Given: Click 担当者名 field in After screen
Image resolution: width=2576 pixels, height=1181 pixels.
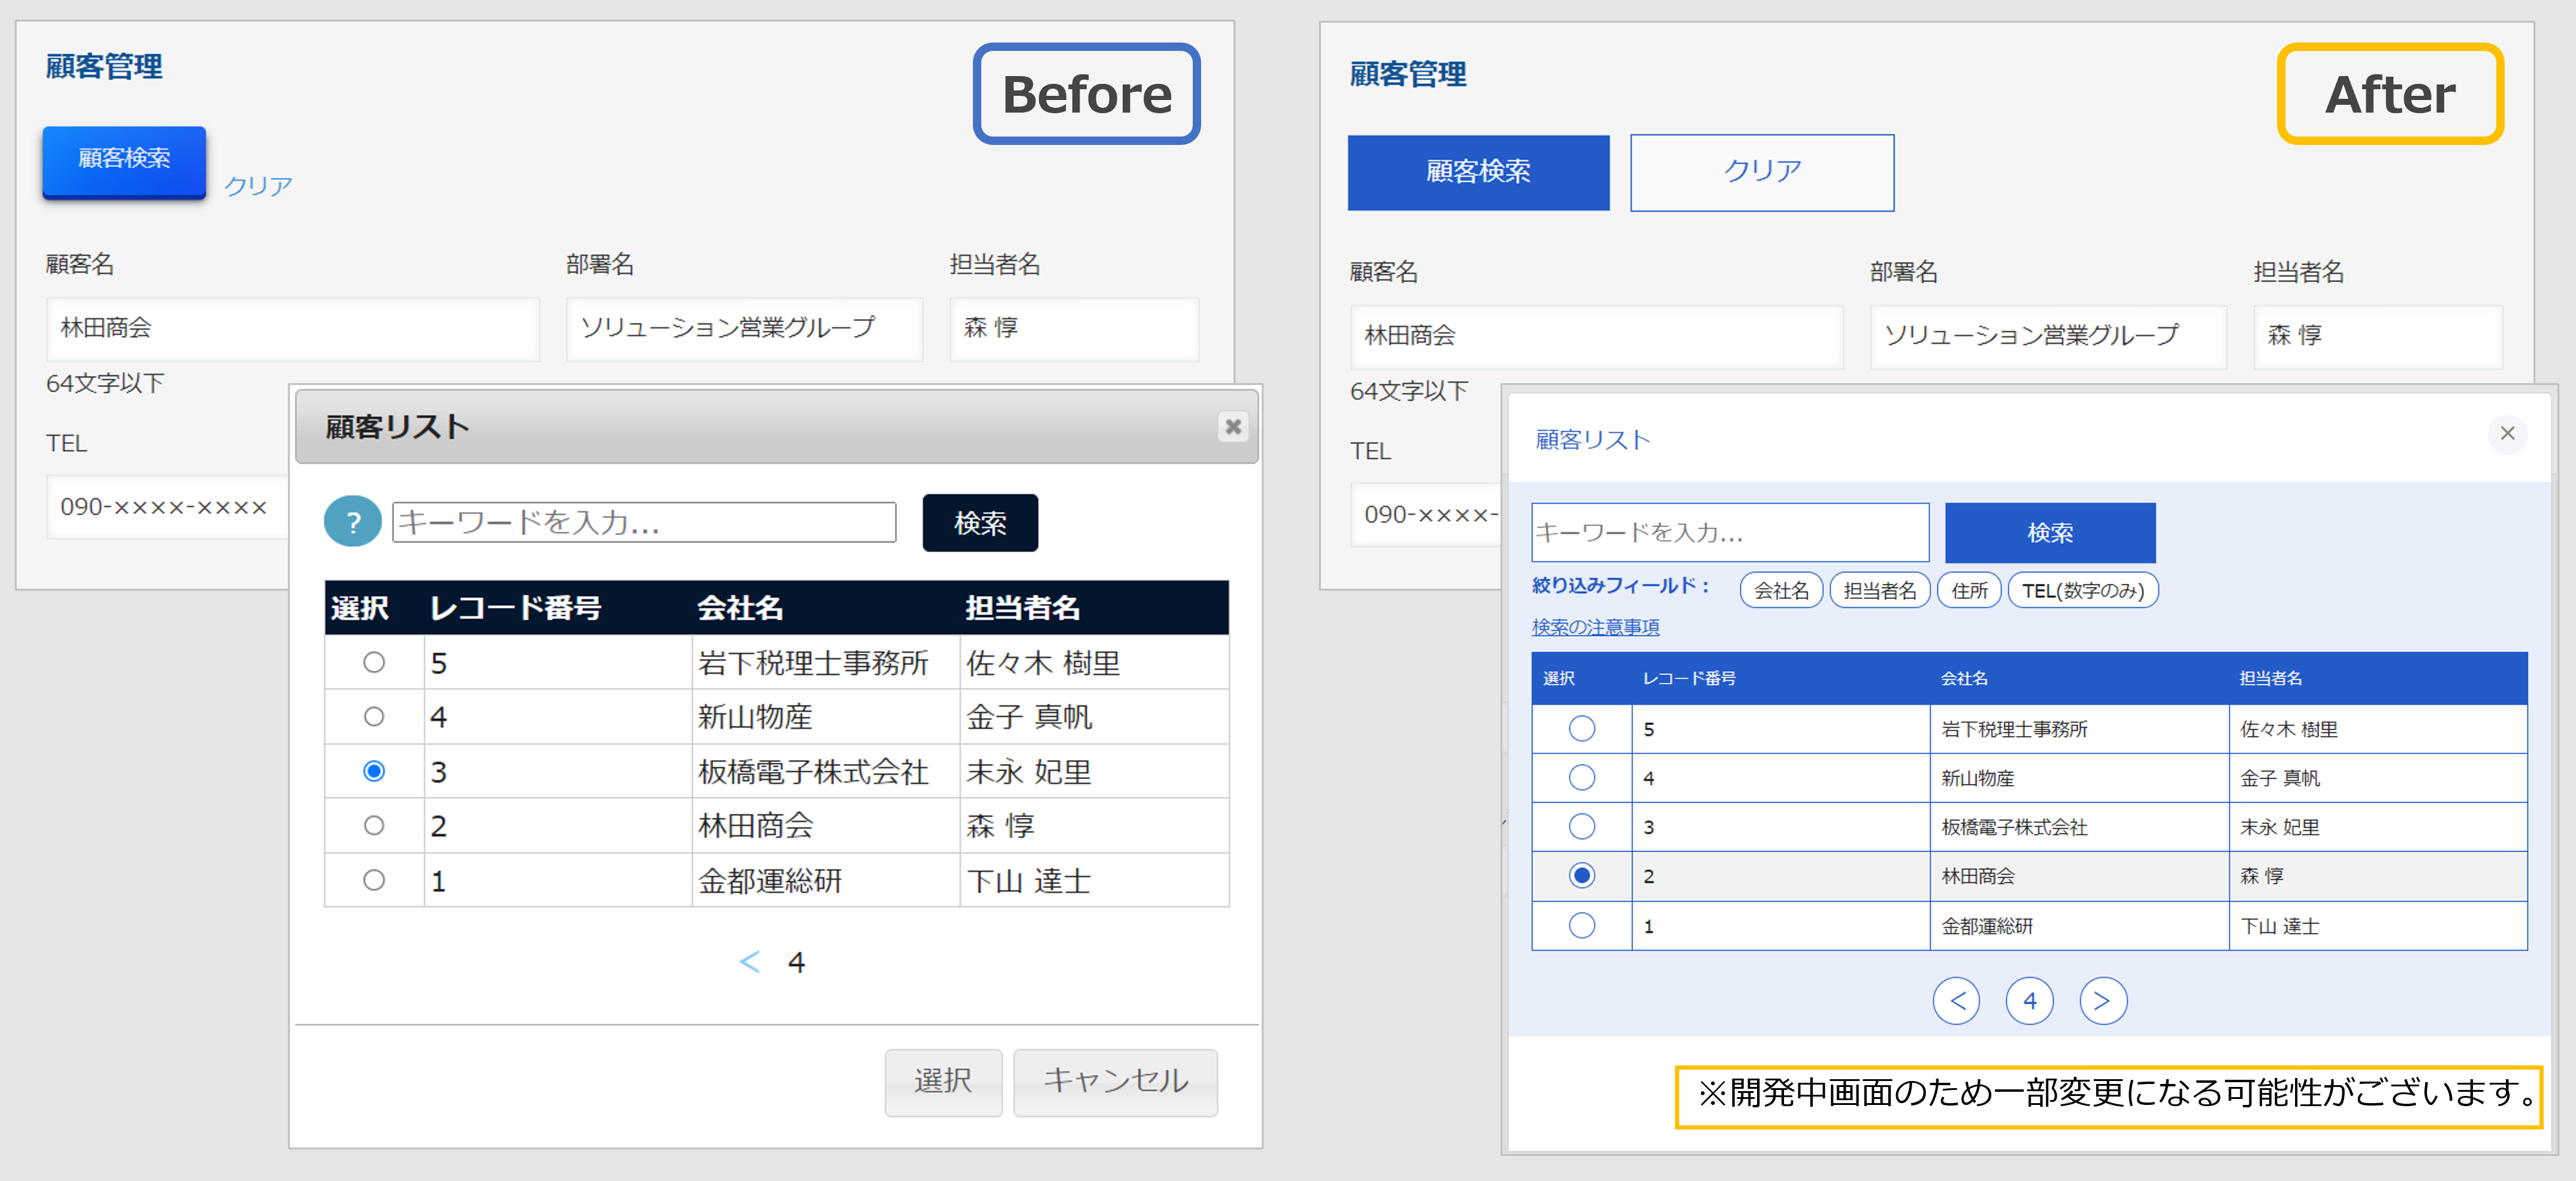Looking at the screenshot, I should point(2378,336).
